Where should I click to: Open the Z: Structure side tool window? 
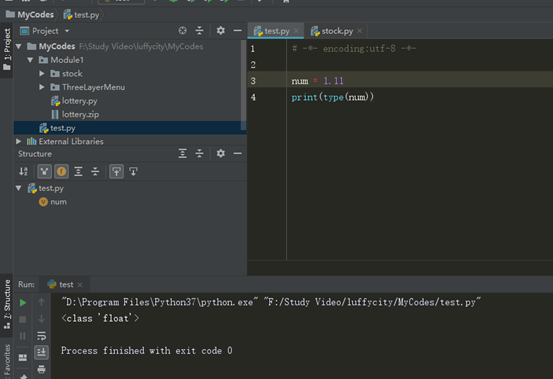tap(7, 304)
